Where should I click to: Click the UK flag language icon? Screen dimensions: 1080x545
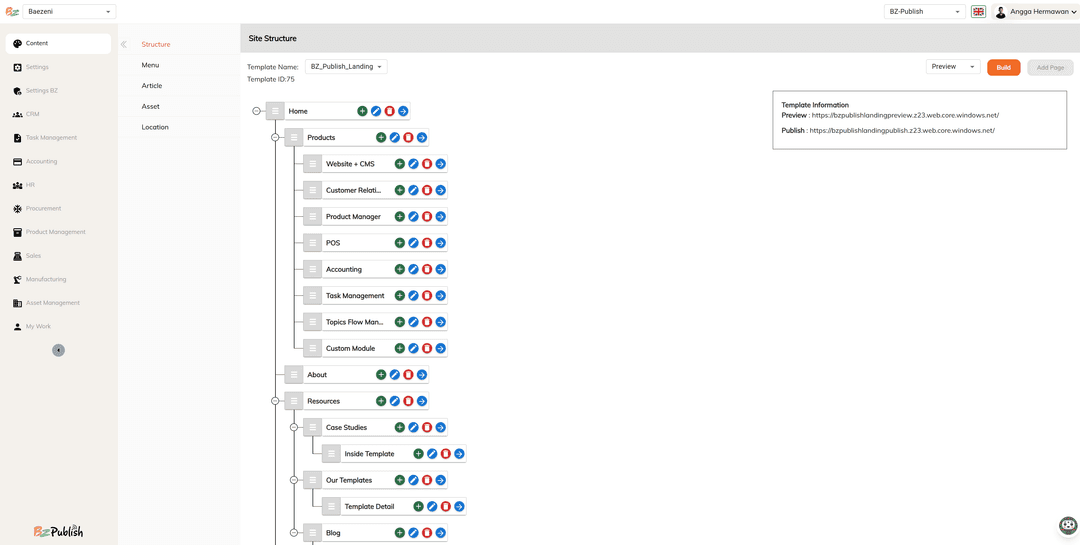point(978,12)
